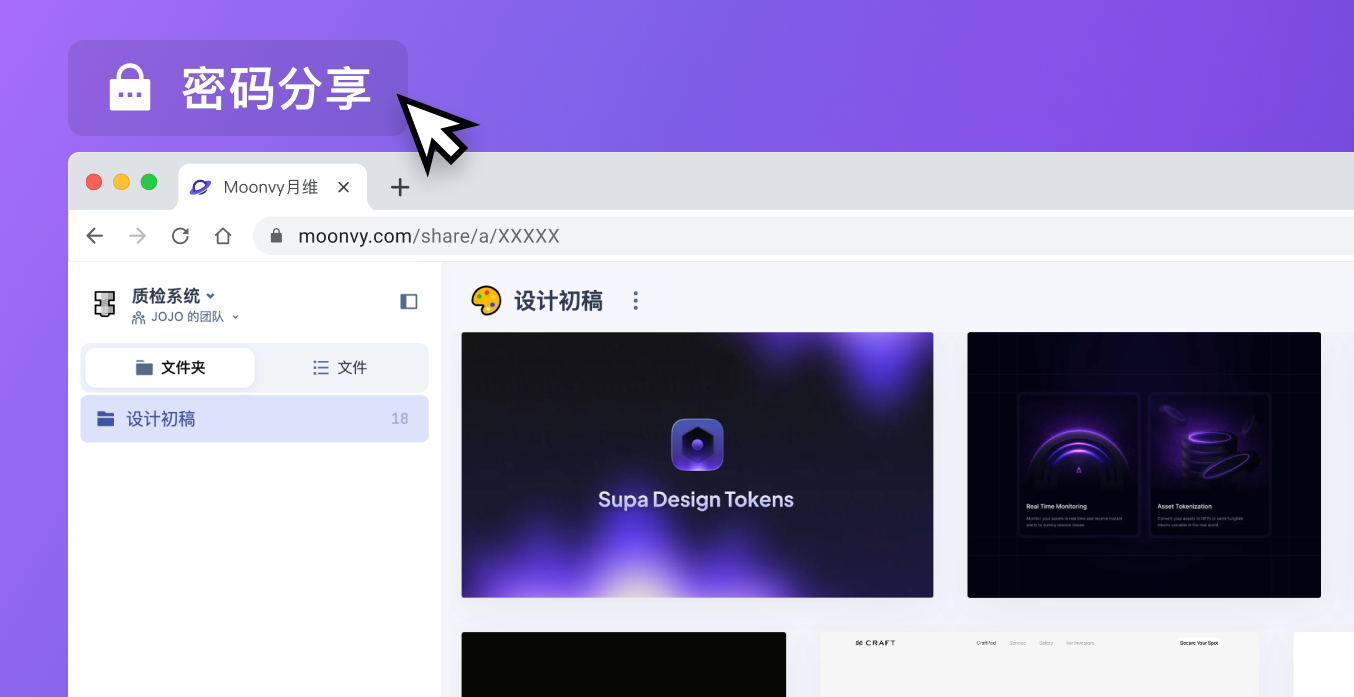Open the Real Time Monitoring design thumbnail

1144,465
